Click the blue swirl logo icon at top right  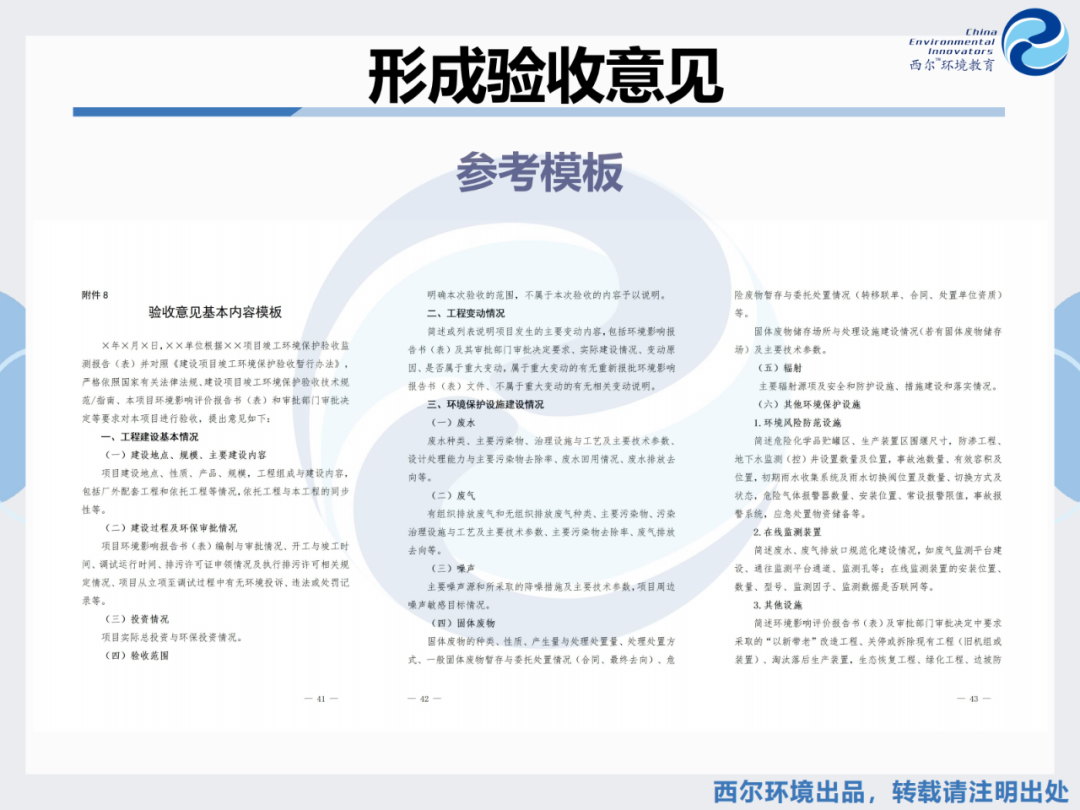1034,41
